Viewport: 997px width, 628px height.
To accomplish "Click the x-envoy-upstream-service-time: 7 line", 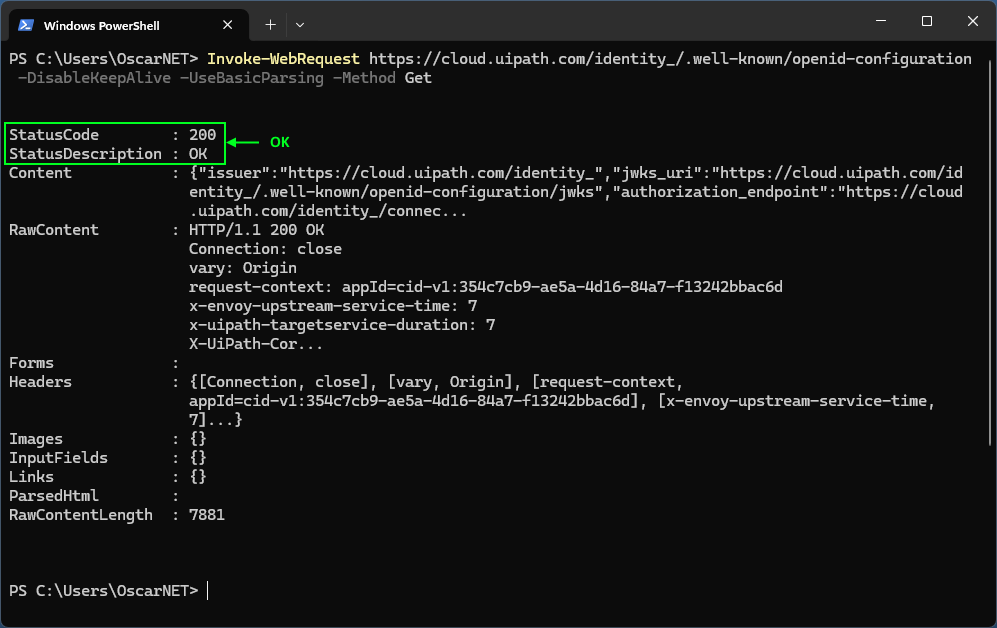I will pyautogui.click(x=333, y=306).
